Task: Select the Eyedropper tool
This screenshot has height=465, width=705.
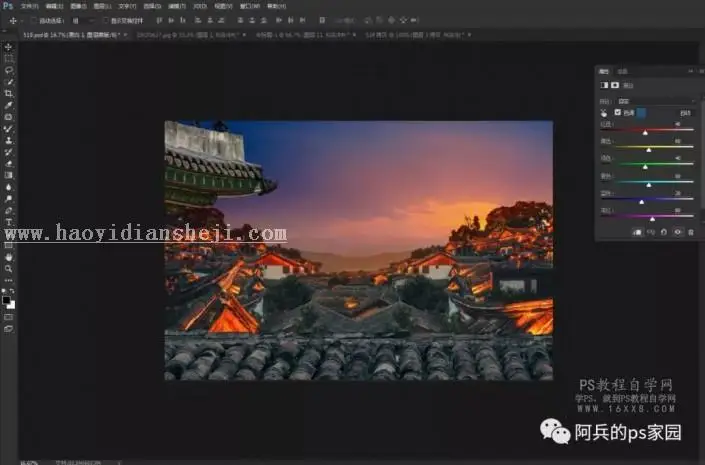Action: (x=8, y=105)
